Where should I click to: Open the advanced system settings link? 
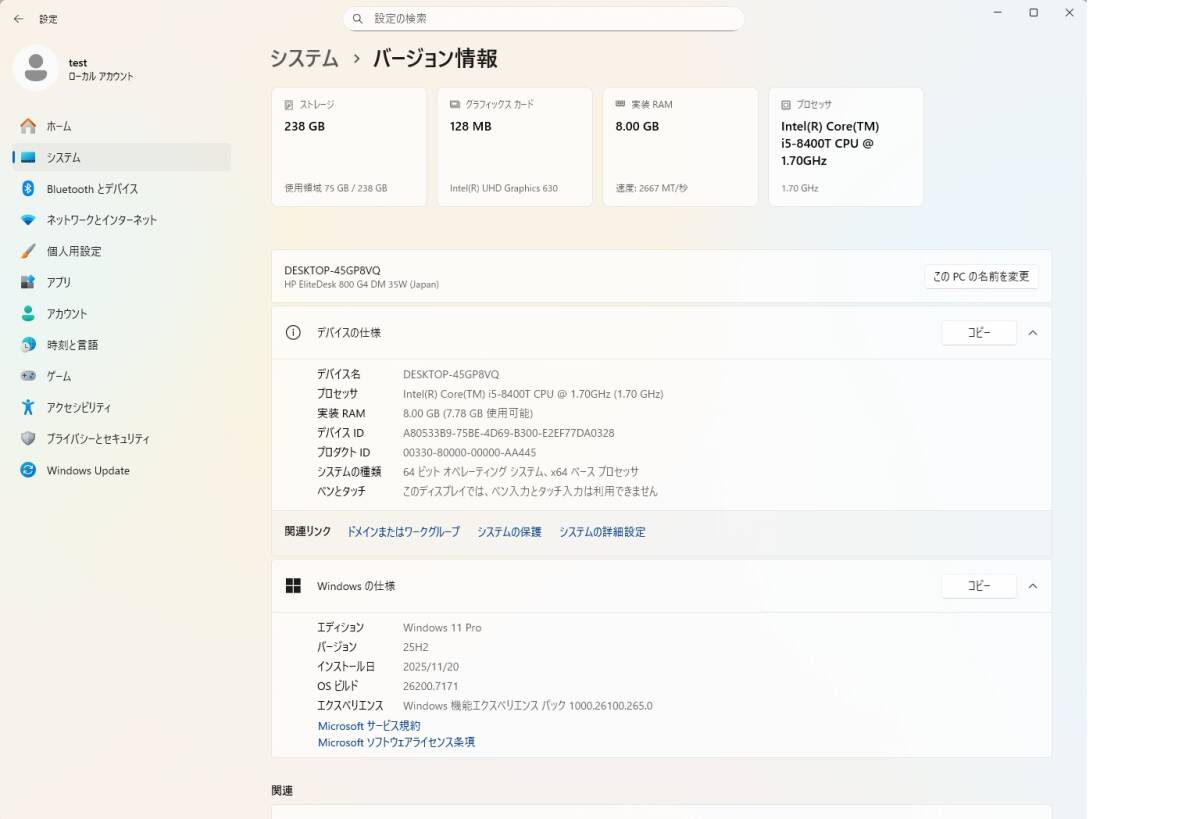(x=602, y=532)
